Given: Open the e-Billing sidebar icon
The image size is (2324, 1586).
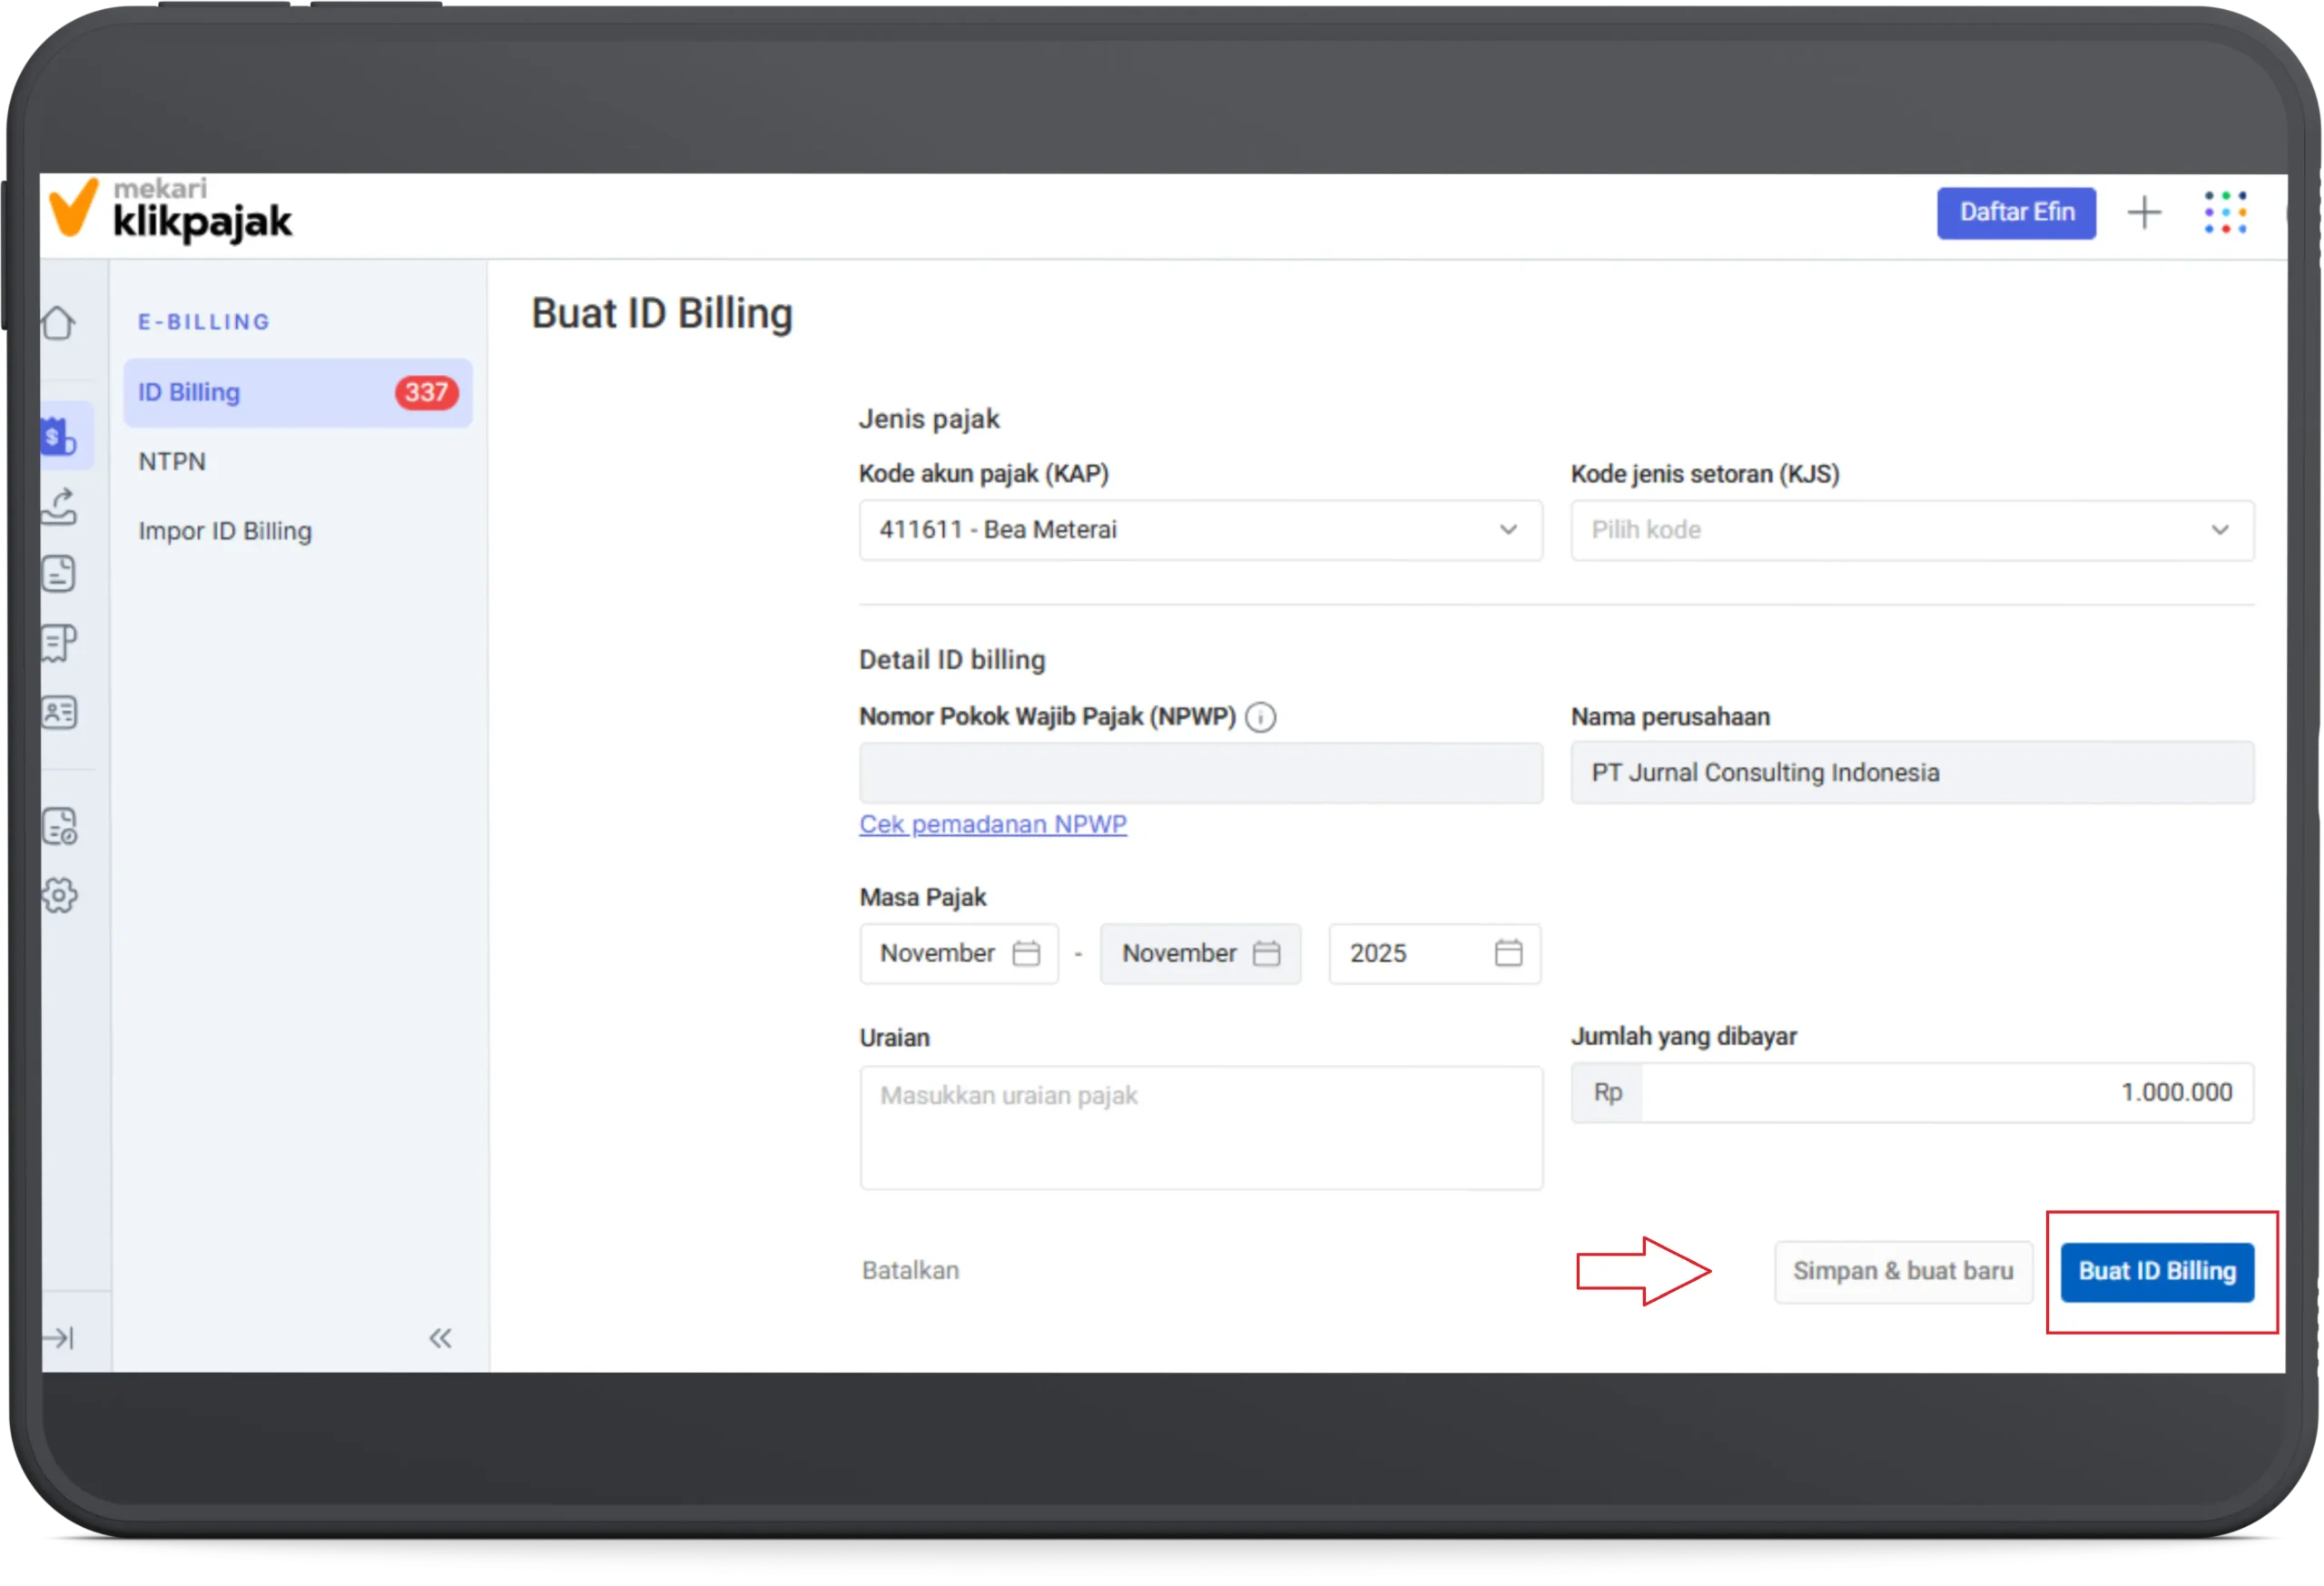Looking at the screenshot, I should tap(60, 437).
